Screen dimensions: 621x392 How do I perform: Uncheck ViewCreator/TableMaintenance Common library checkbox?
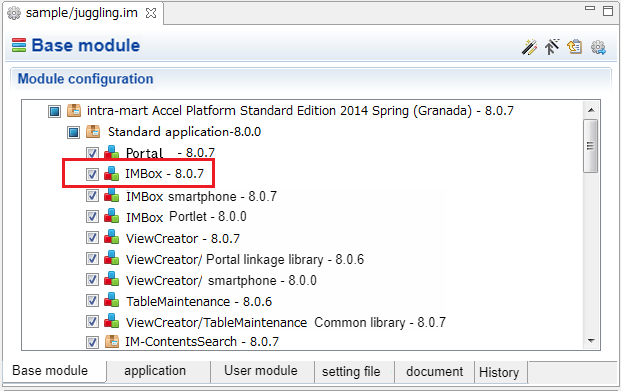[92, 322]
